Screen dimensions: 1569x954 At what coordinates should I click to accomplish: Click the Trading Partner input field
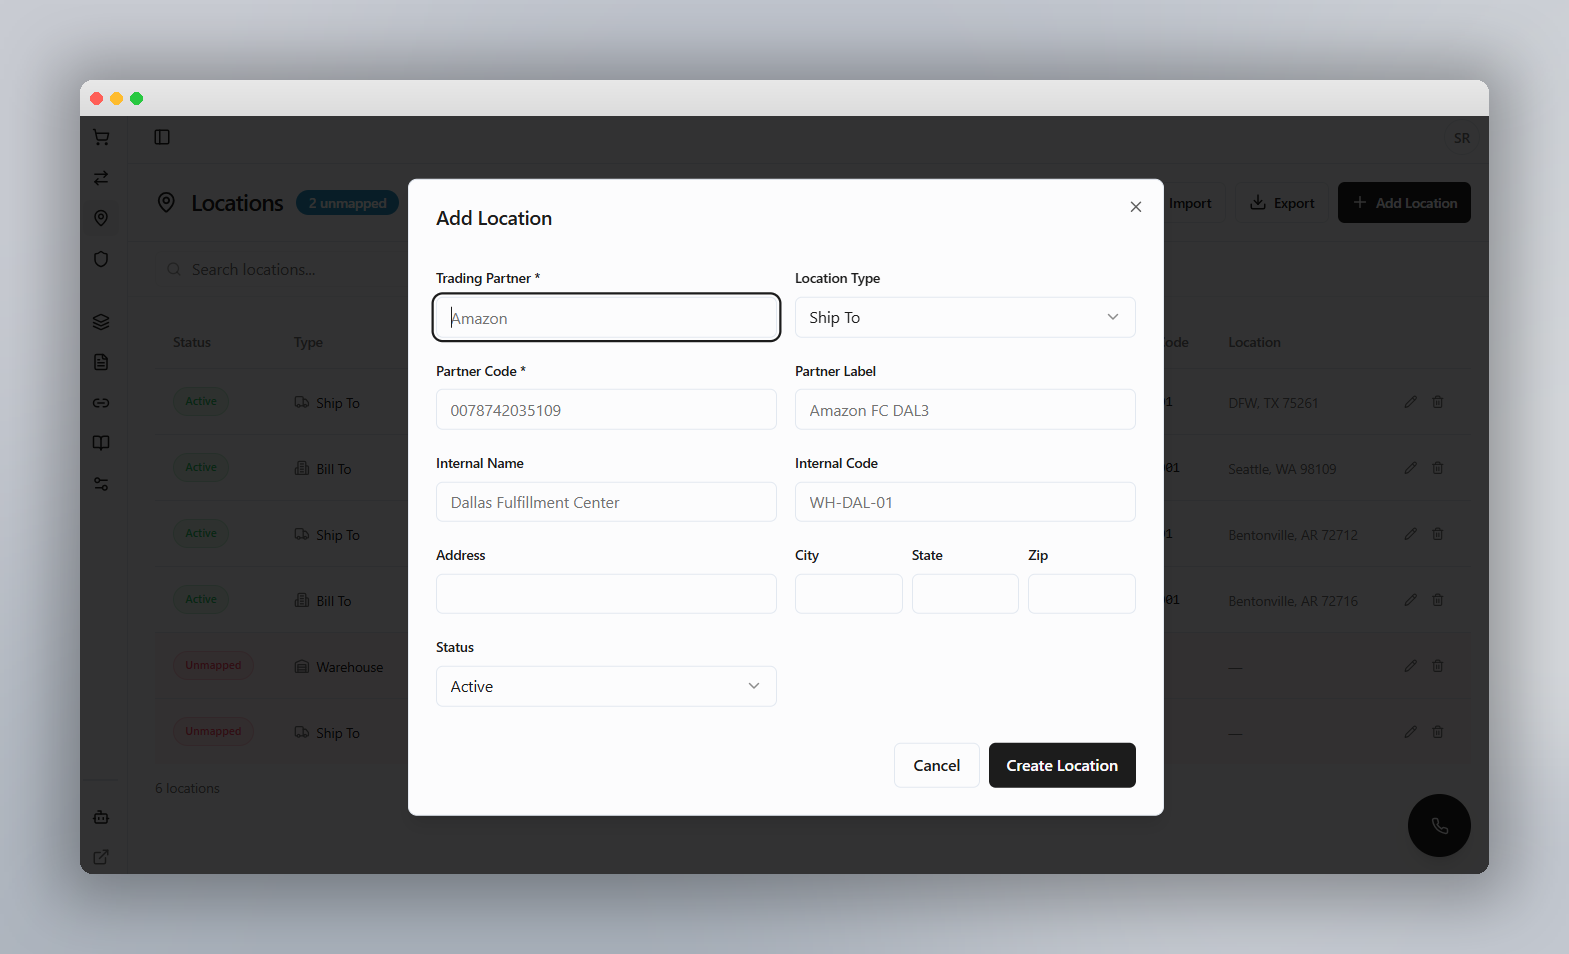[606, 317]
